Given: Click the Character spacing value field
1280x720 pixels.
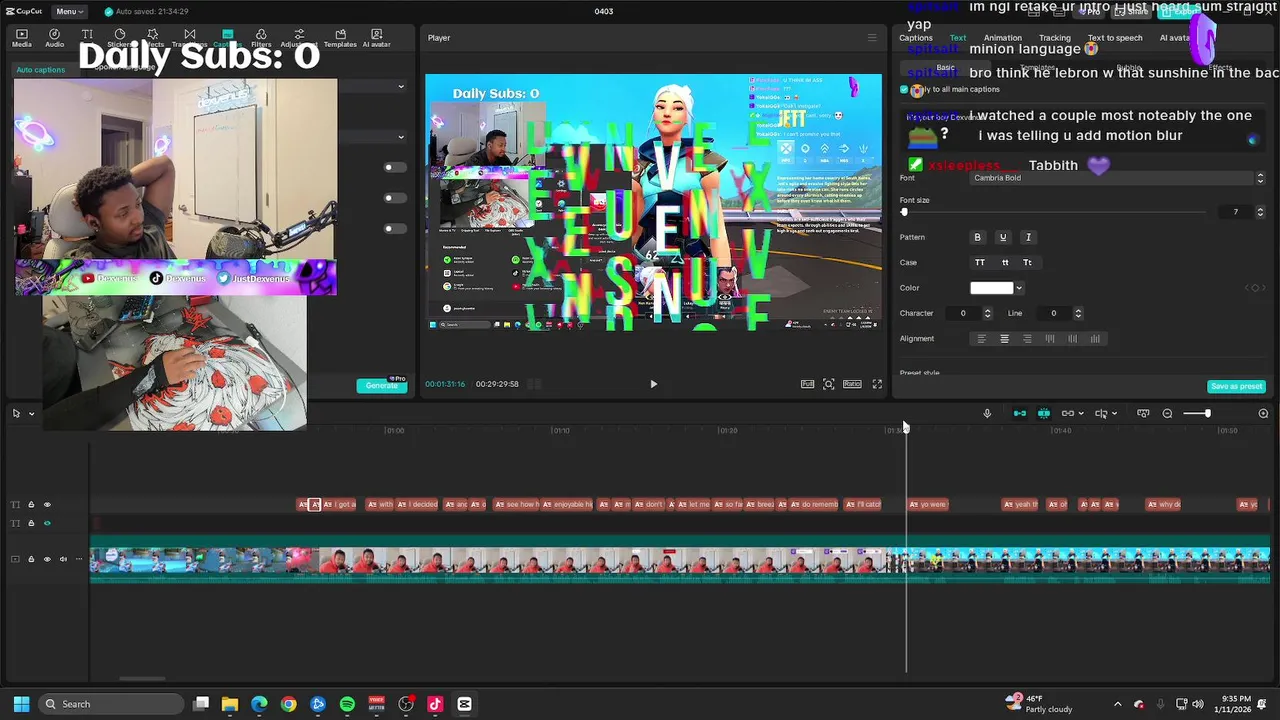Looking at the screenshot, I should pos(963,313).
